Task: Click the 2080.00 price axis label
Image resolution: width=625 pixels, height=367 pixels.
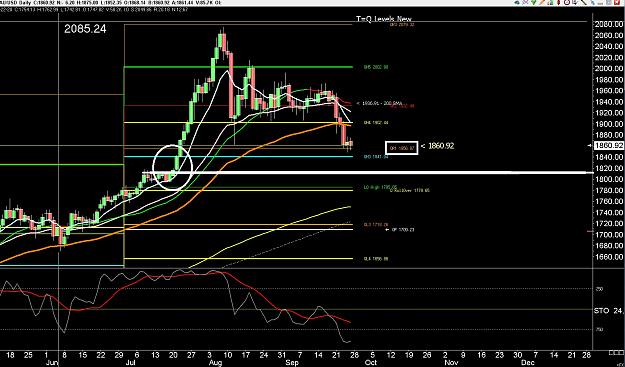Action: 609,24
